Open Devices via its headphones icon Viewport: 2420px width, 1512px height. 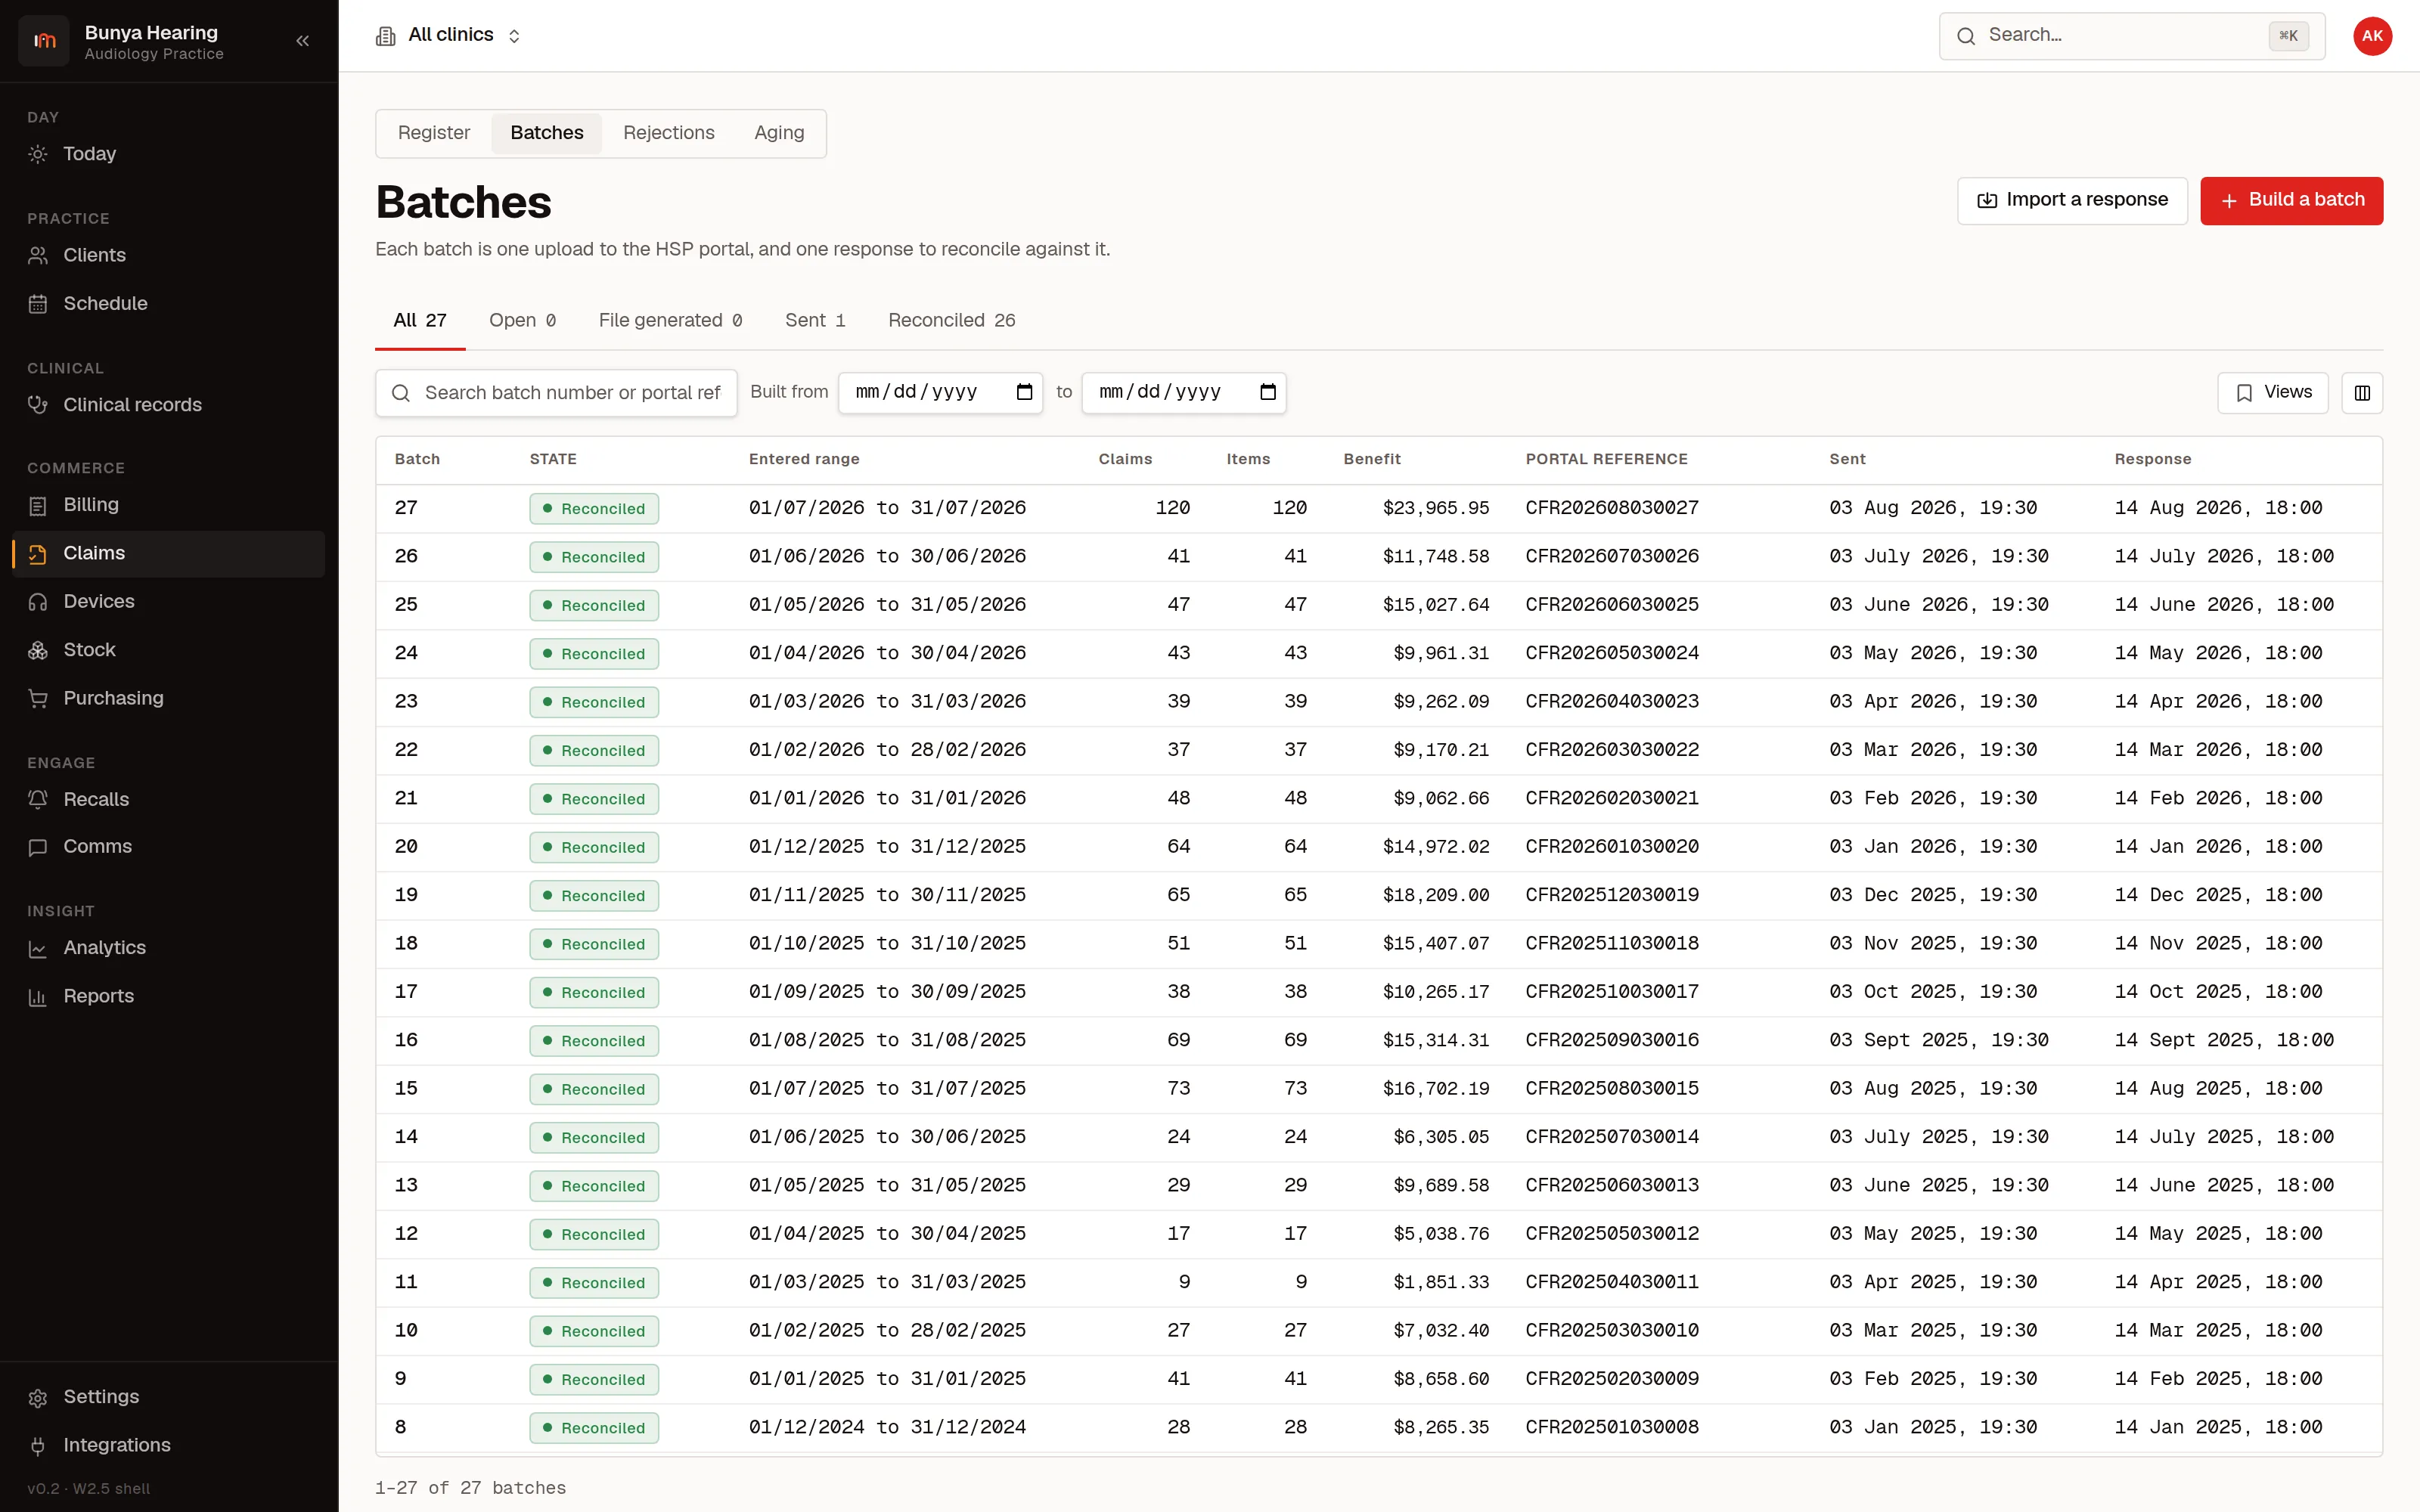[38, 602]
